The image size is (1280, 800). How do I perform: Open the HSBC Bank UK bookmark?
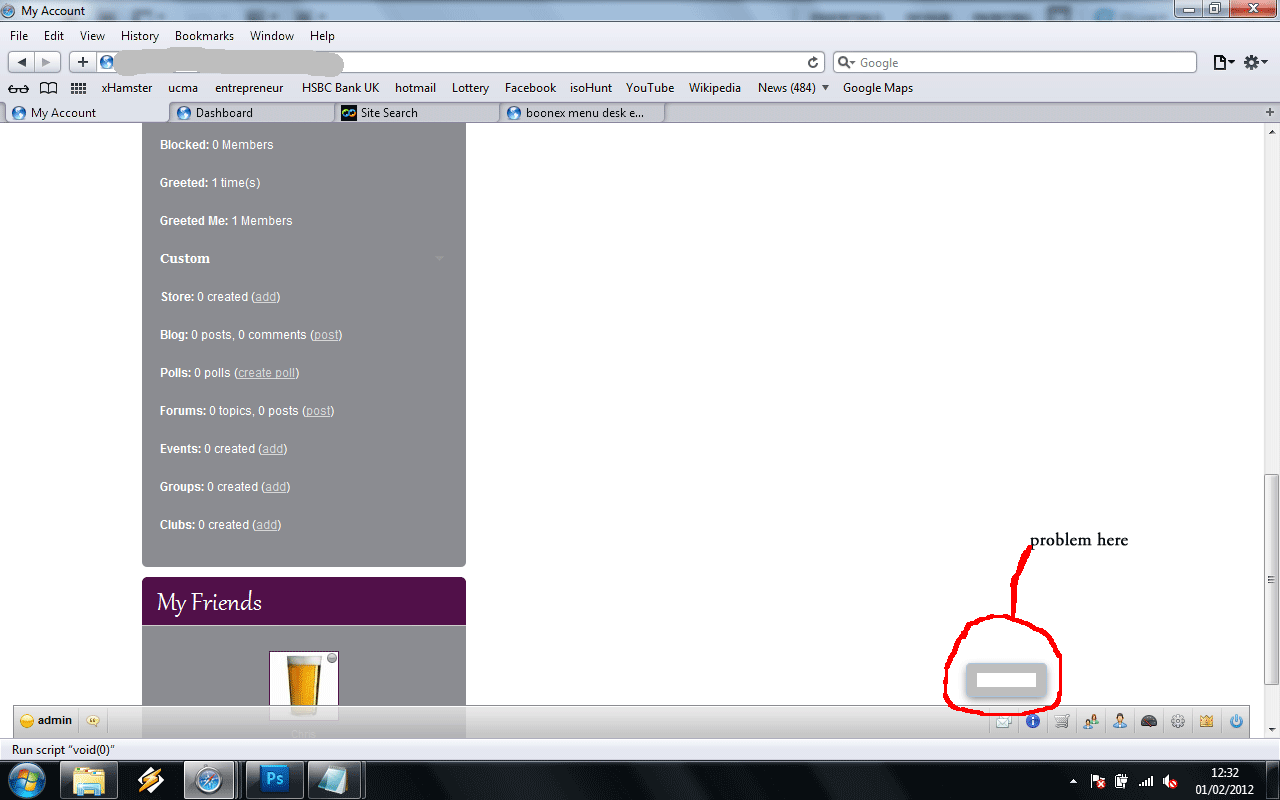[341, 88]
